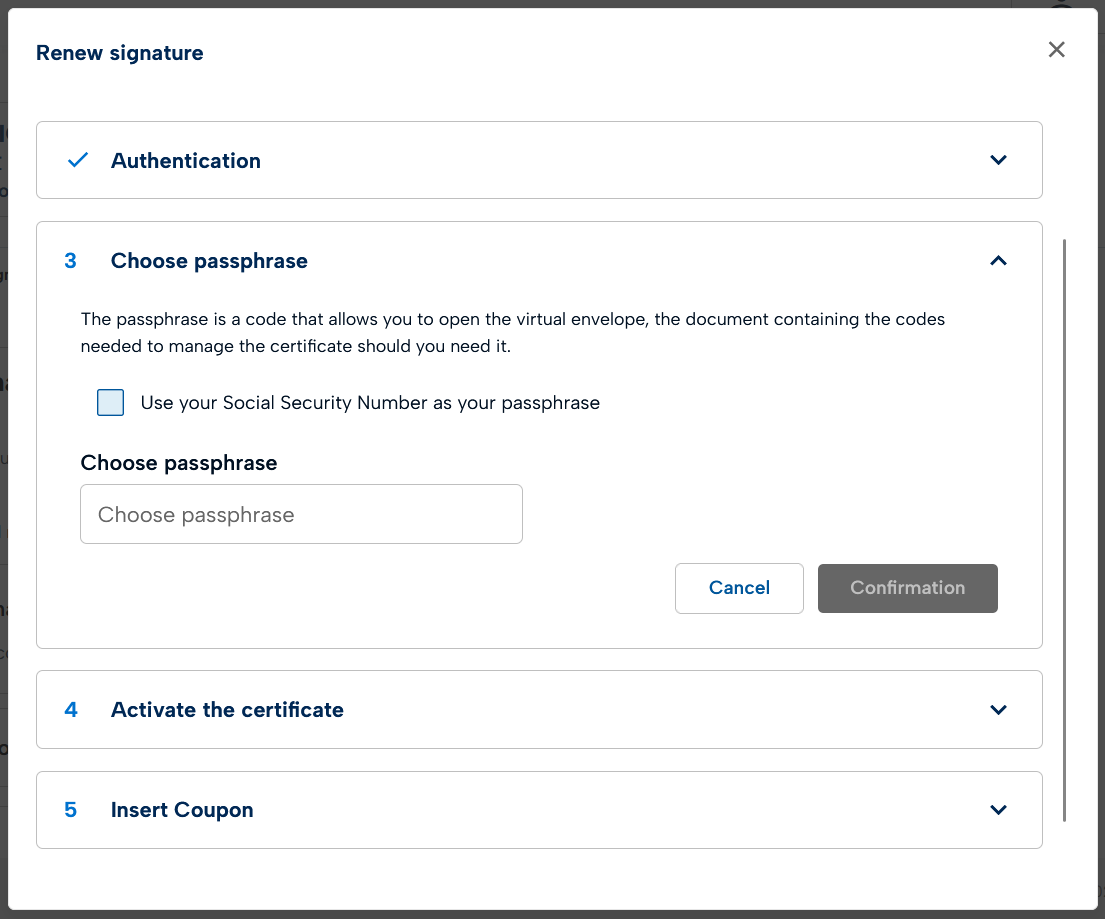
Task: Tick the Social Security Number passphrase checkbox
Action: 111,403
